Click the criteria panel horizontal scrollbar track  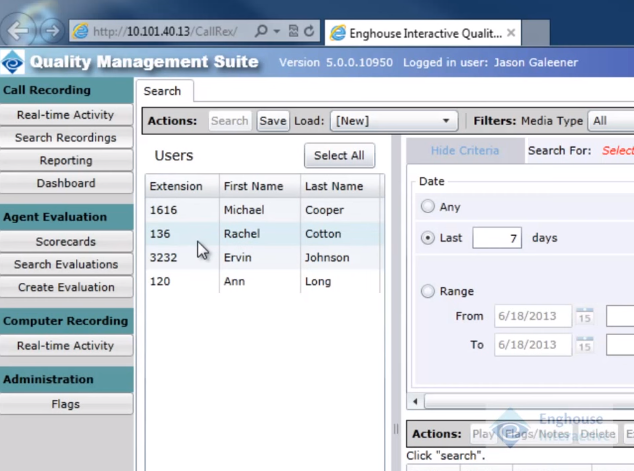point(529,401)
